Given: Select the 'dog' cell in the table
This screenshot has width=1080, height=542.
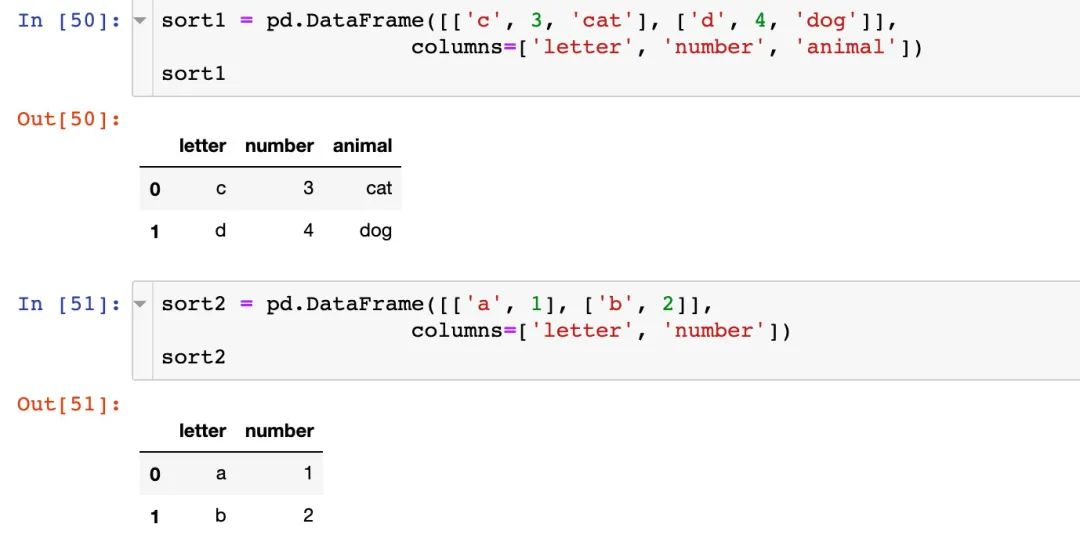Looking at the screenshot, I should pyautogui.click(x=375, y=231).
